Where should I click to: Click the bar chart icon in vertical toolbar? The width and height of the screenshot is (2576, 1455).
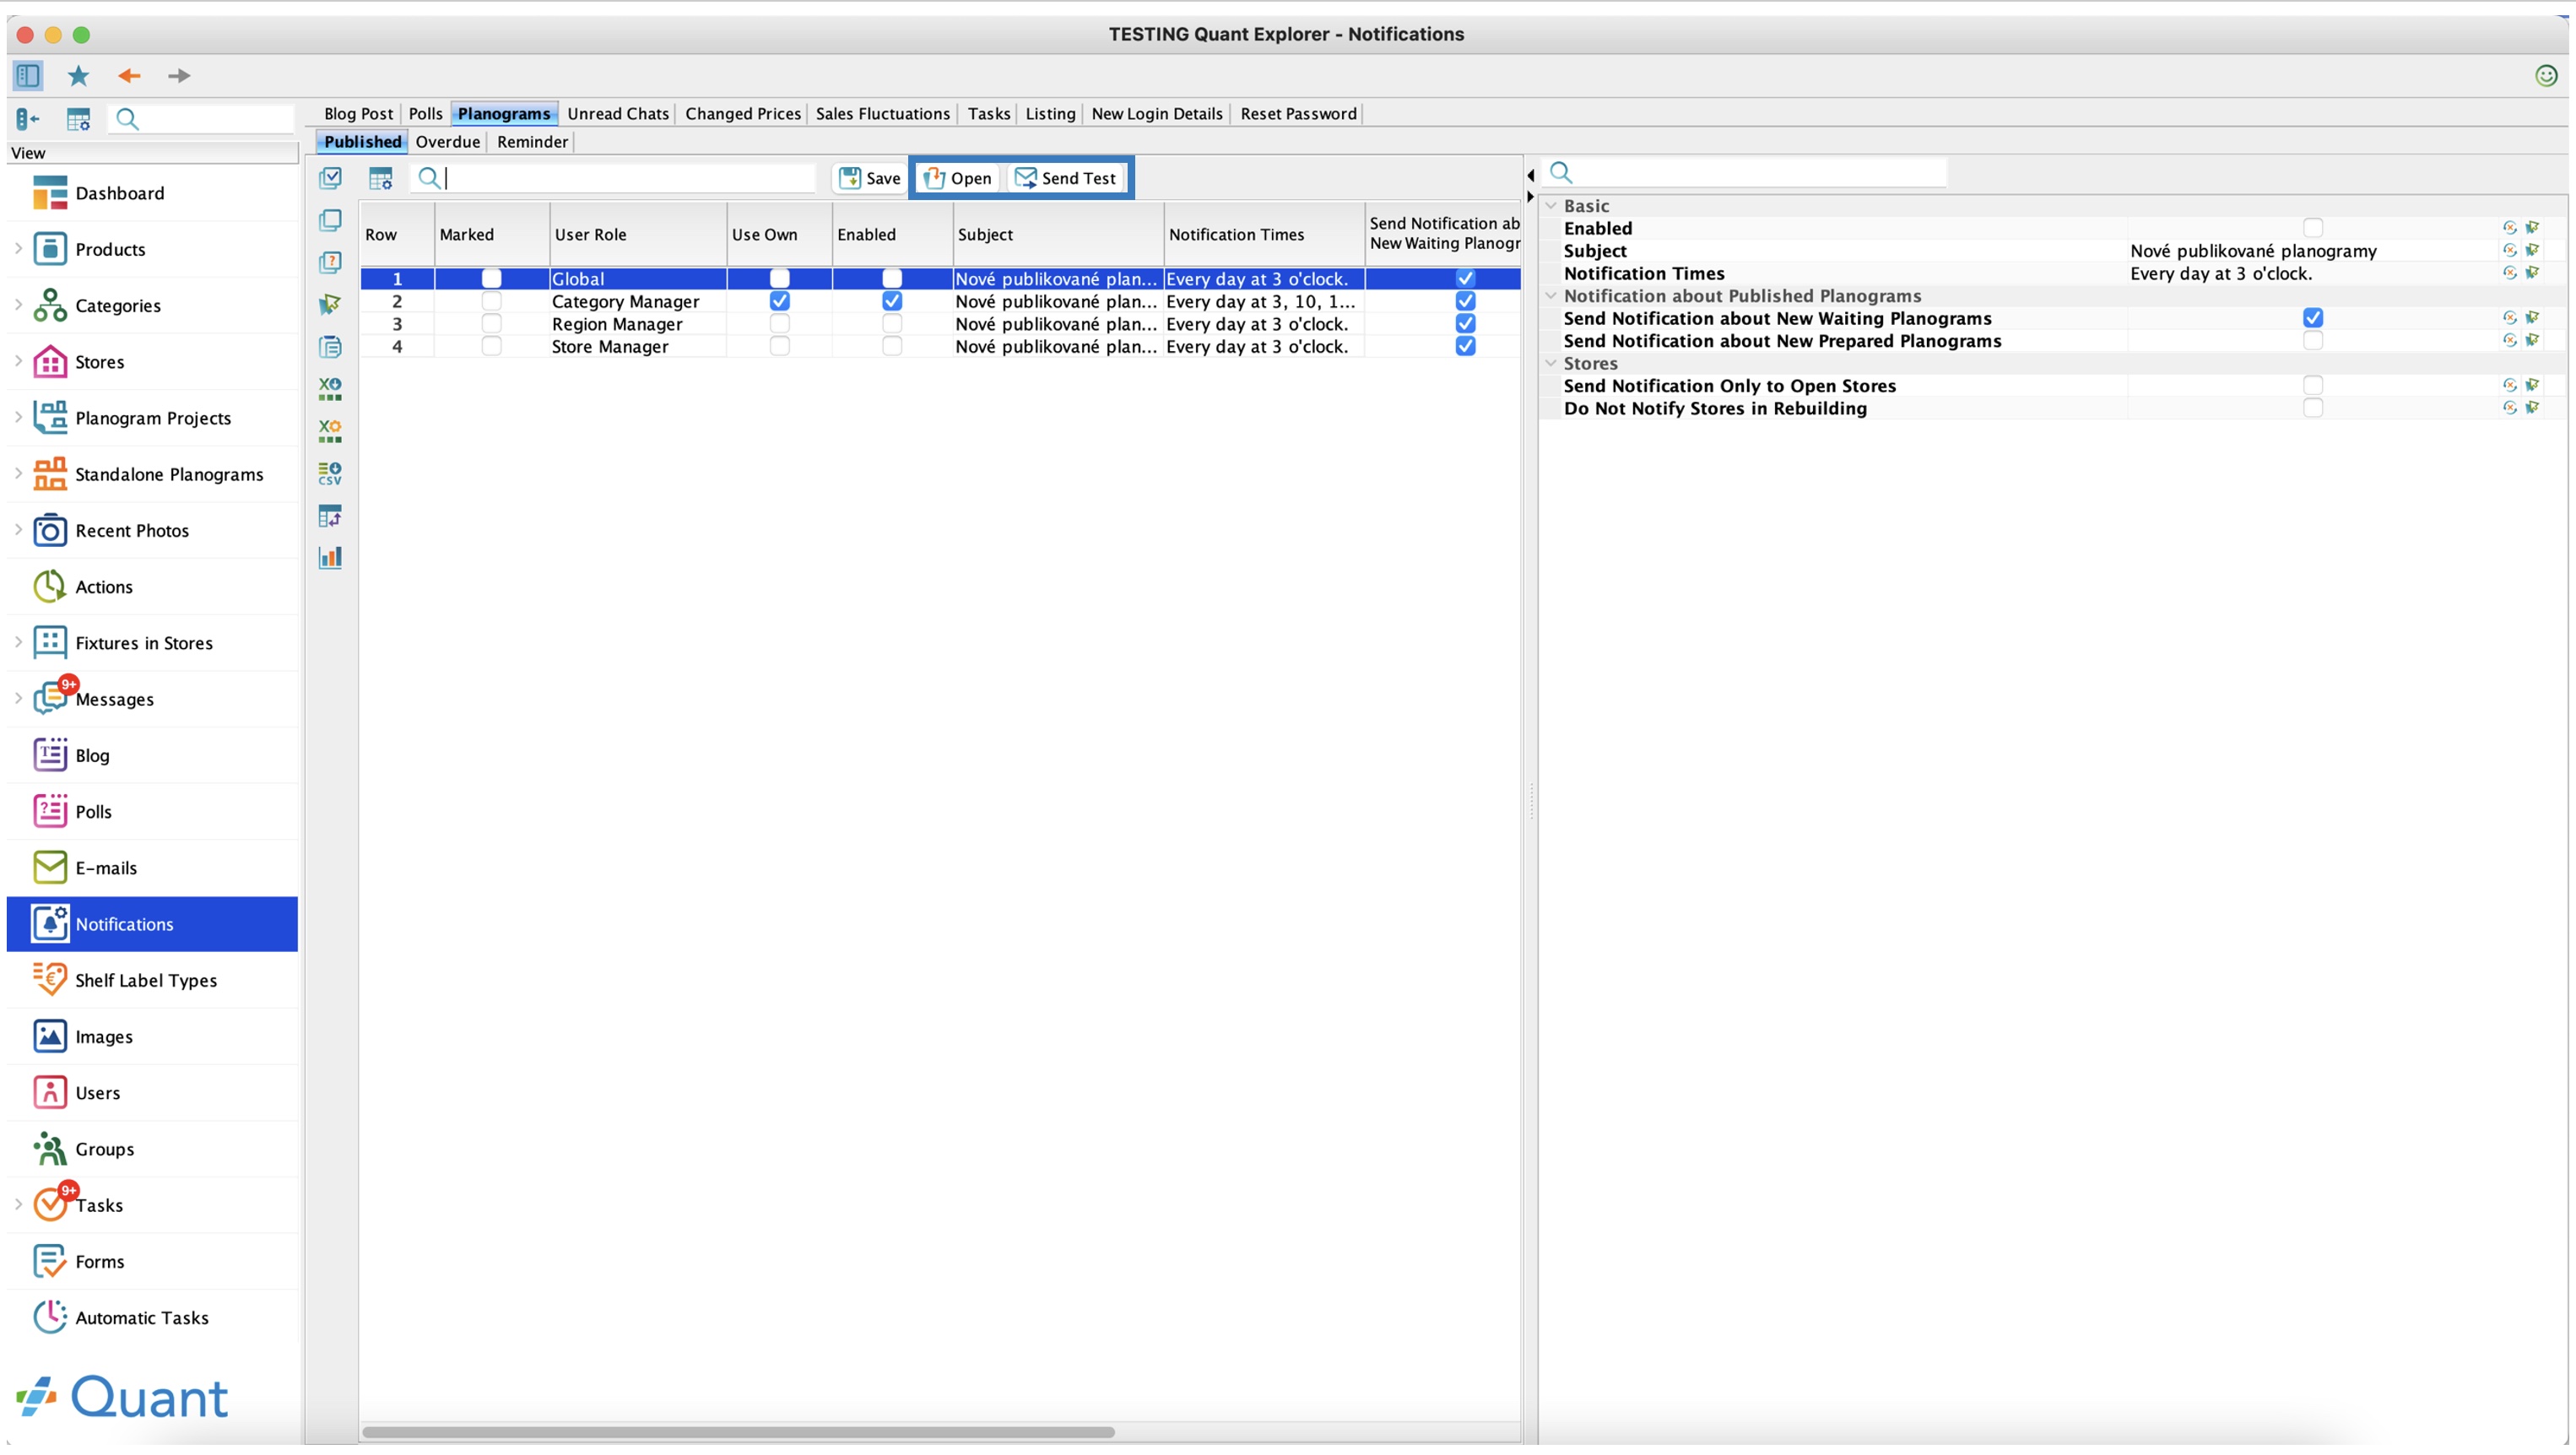coord(330,558)
